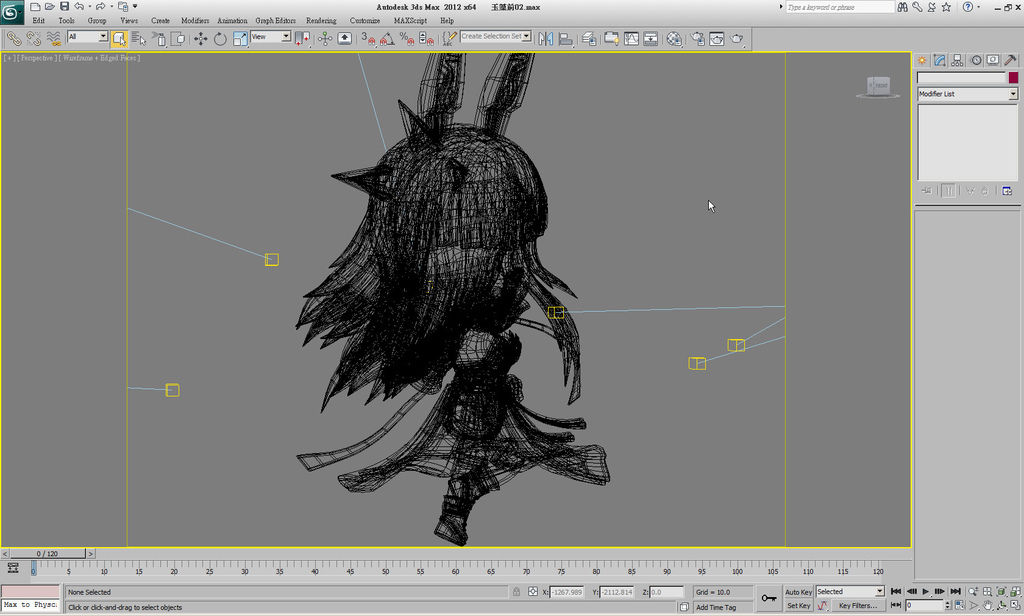Click the time slider showing 0 / 120

point(47,553)
